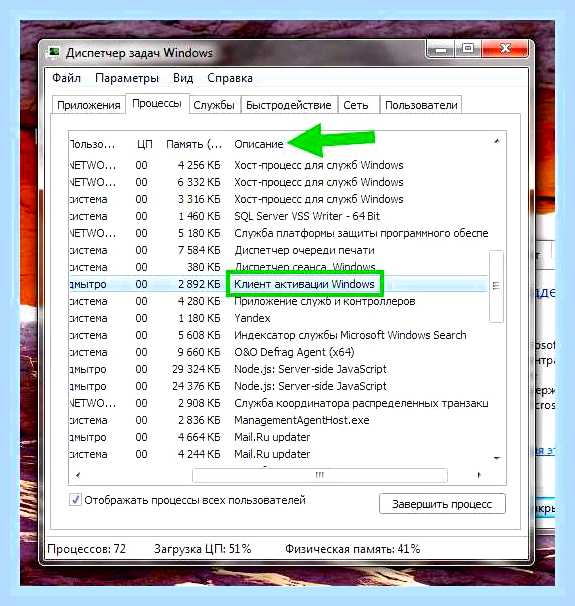
Task: Minimize the Task Manager window
Action: [440, 49]
